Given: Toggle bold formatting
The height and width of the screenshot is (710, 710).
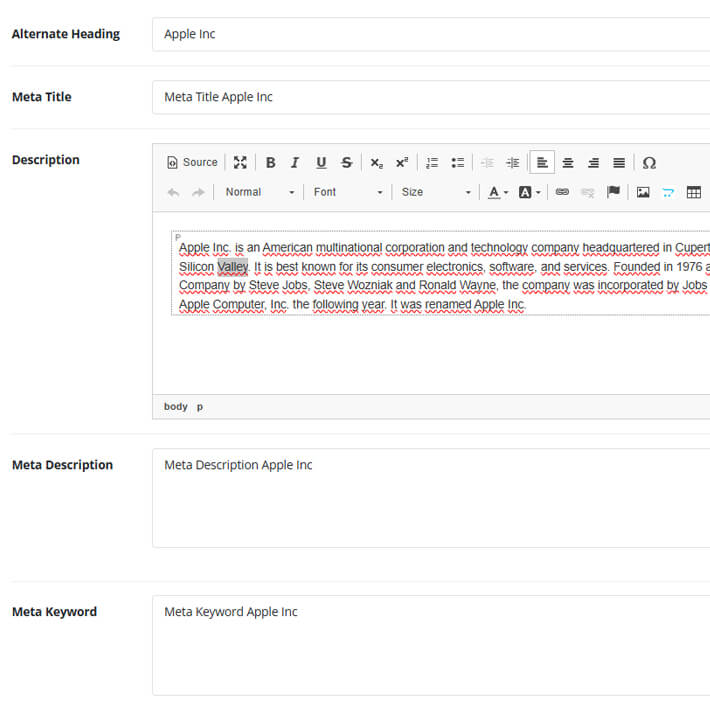Looking at the screenshot, I should [270, 163].
